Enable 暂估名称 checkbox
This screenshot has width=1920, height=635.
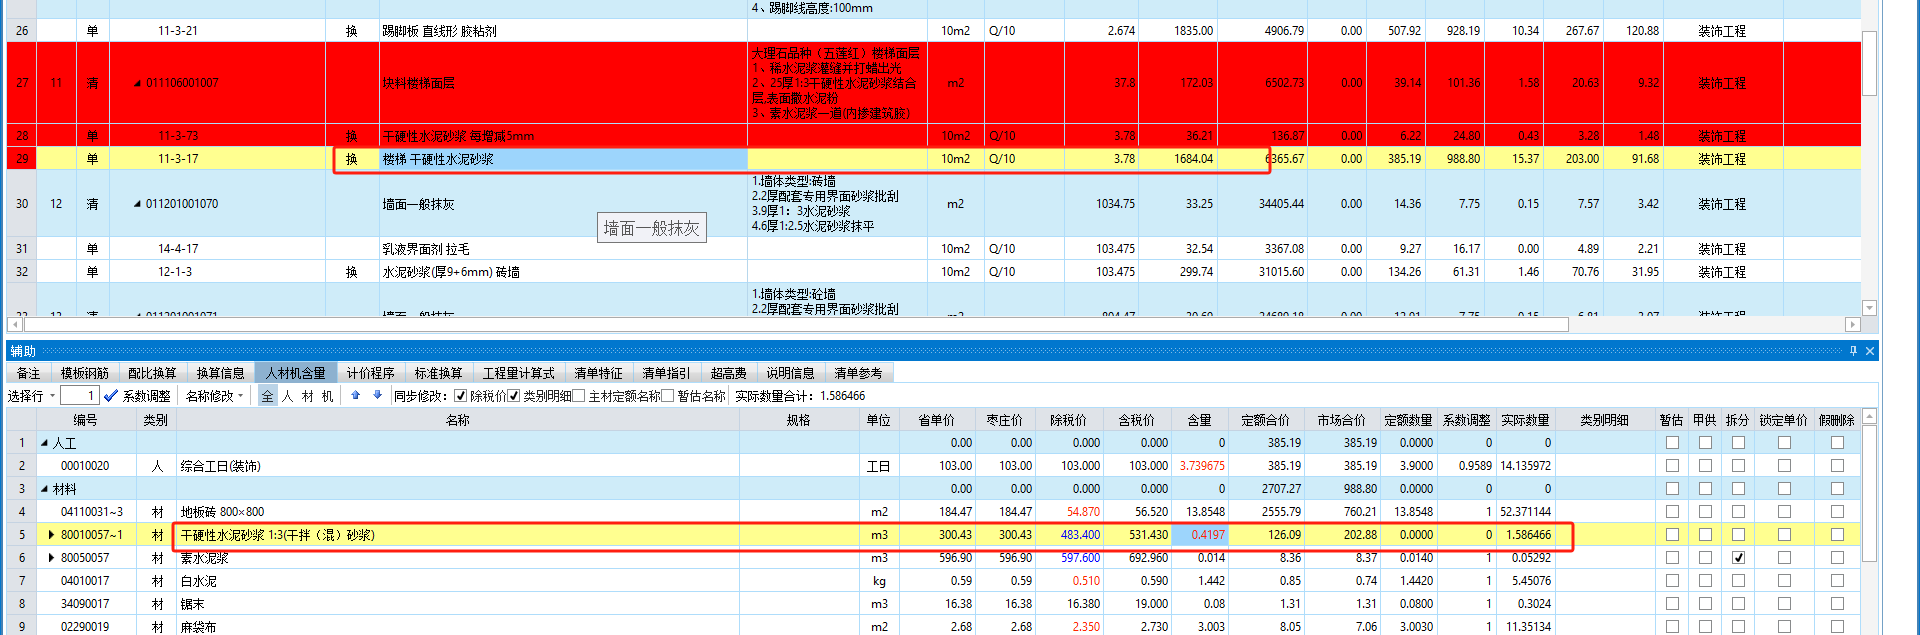pyautogui.click(x=668, y=396)
